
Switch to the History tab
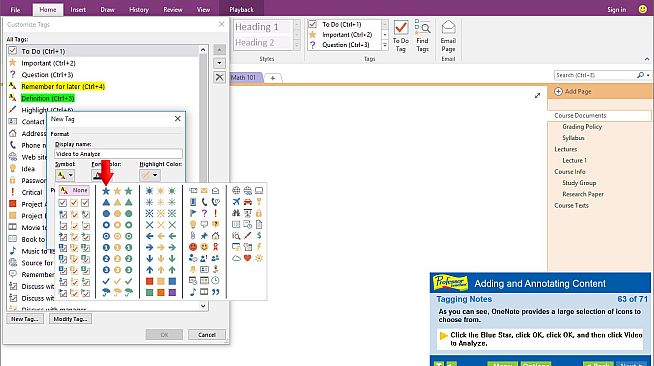click(139, 9)
